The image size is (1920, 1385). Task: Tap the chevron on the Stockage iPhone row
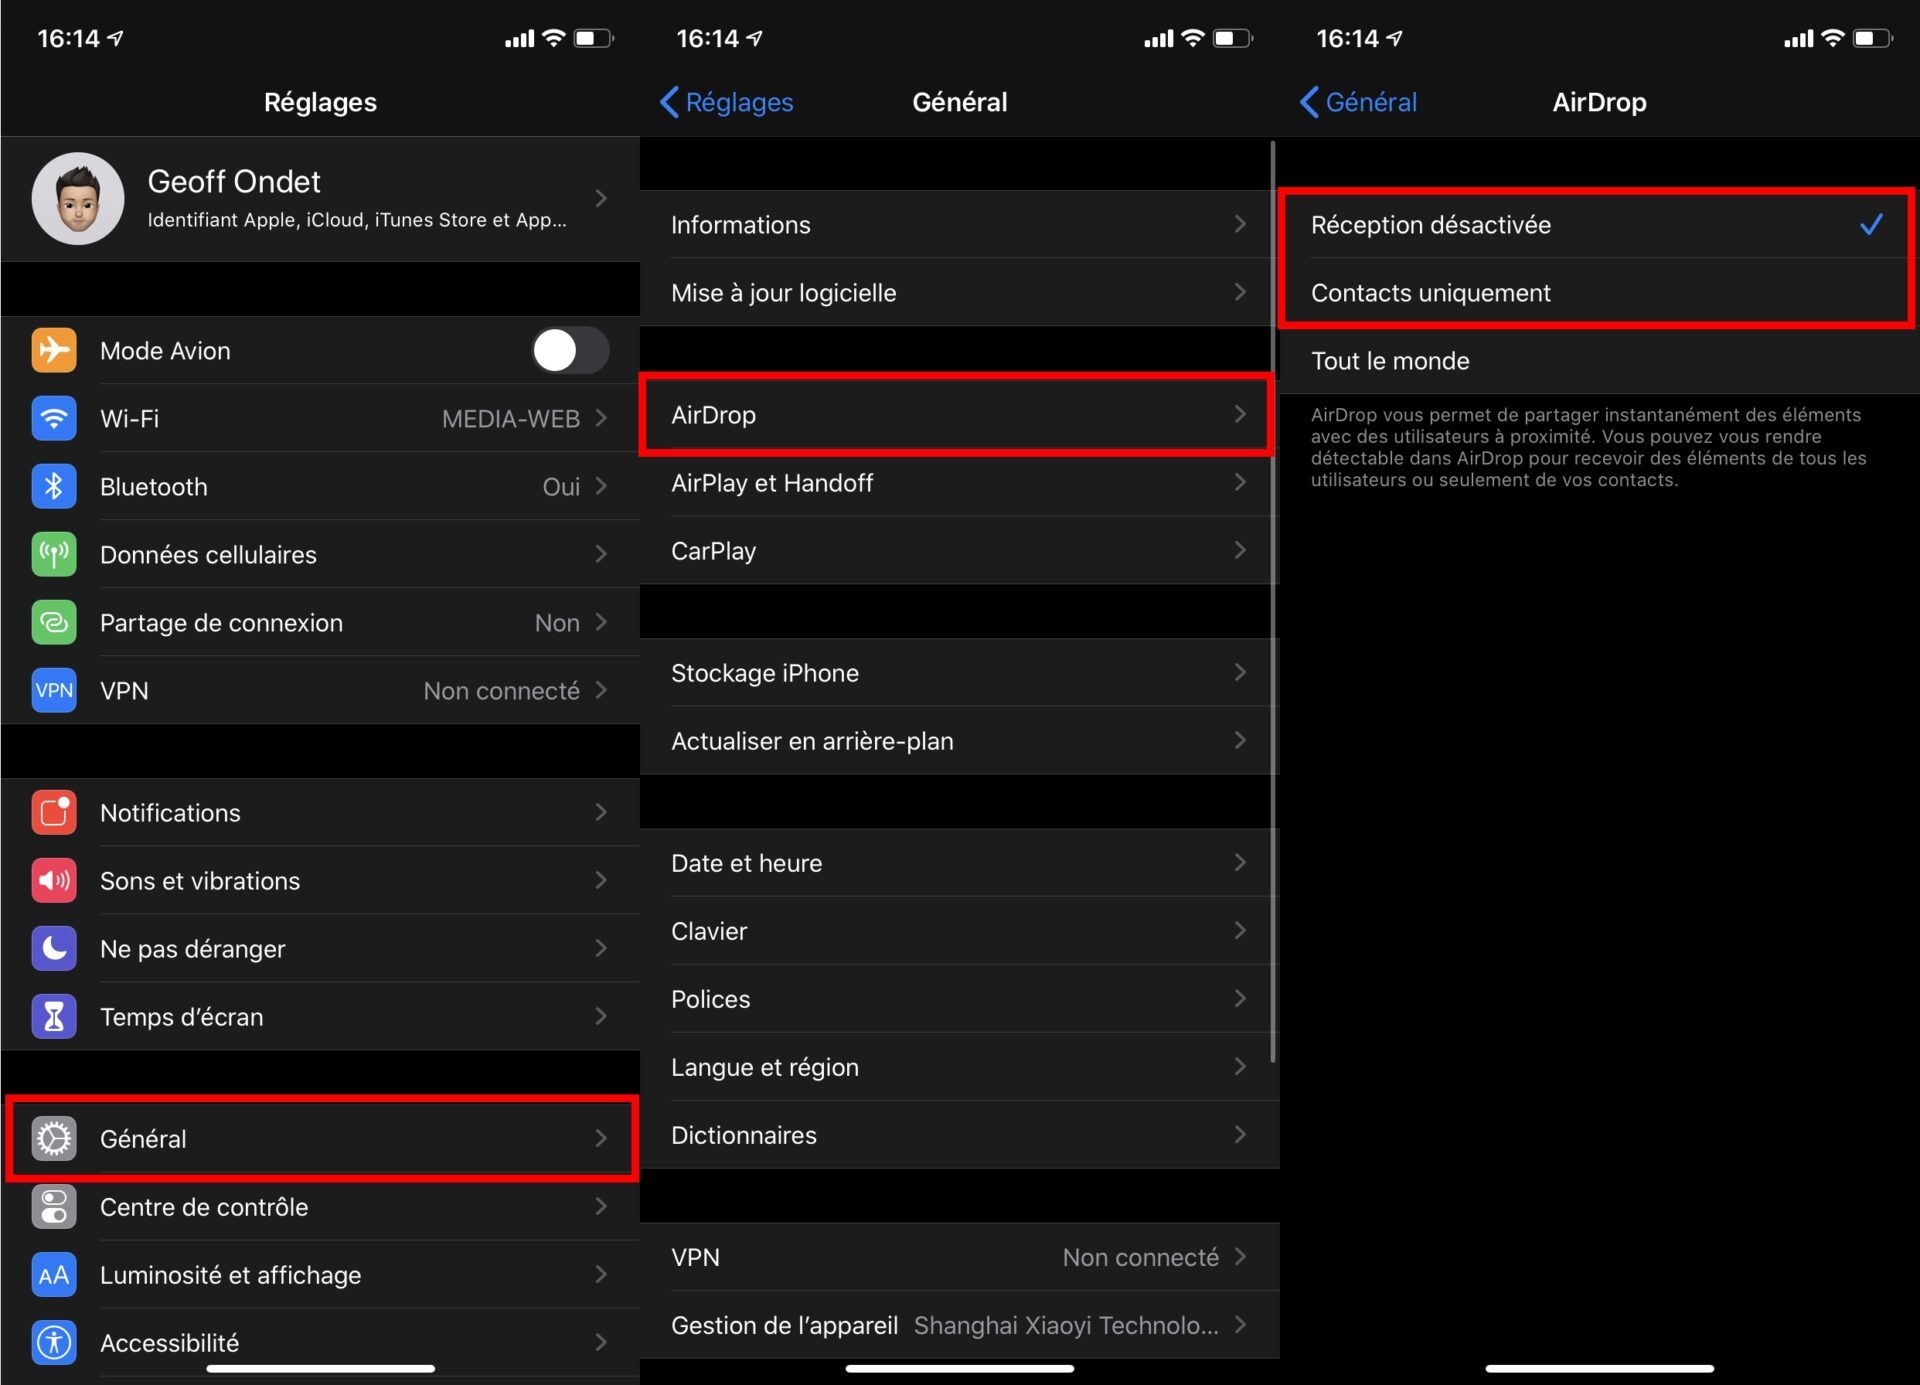click(1240, 672)
